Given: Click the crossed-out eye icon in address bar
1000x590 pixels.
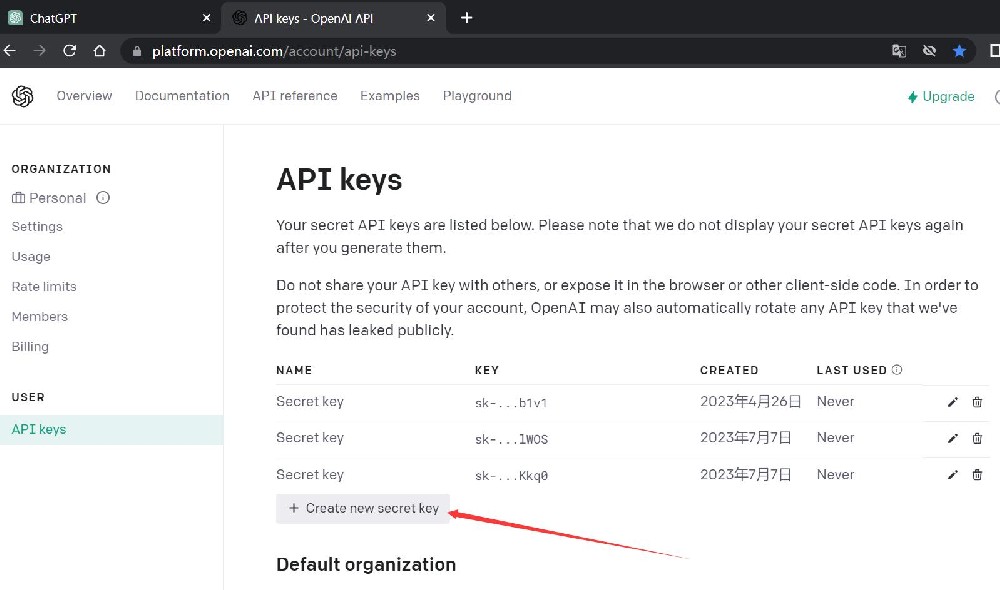Looking at the screenshot, I should 929,51.
